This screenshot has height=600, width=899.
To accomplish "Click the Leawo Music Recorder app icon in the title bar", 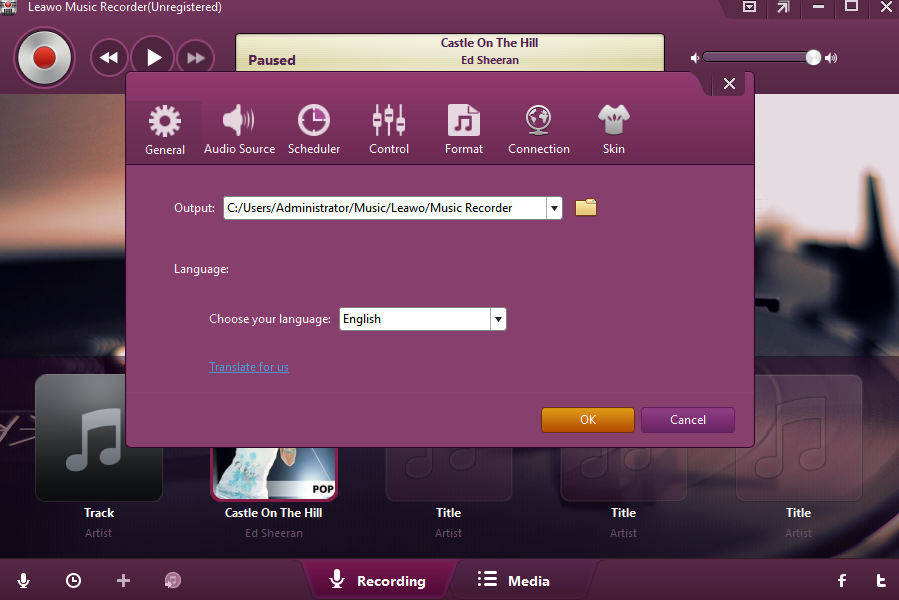I will tap(9, 7).
